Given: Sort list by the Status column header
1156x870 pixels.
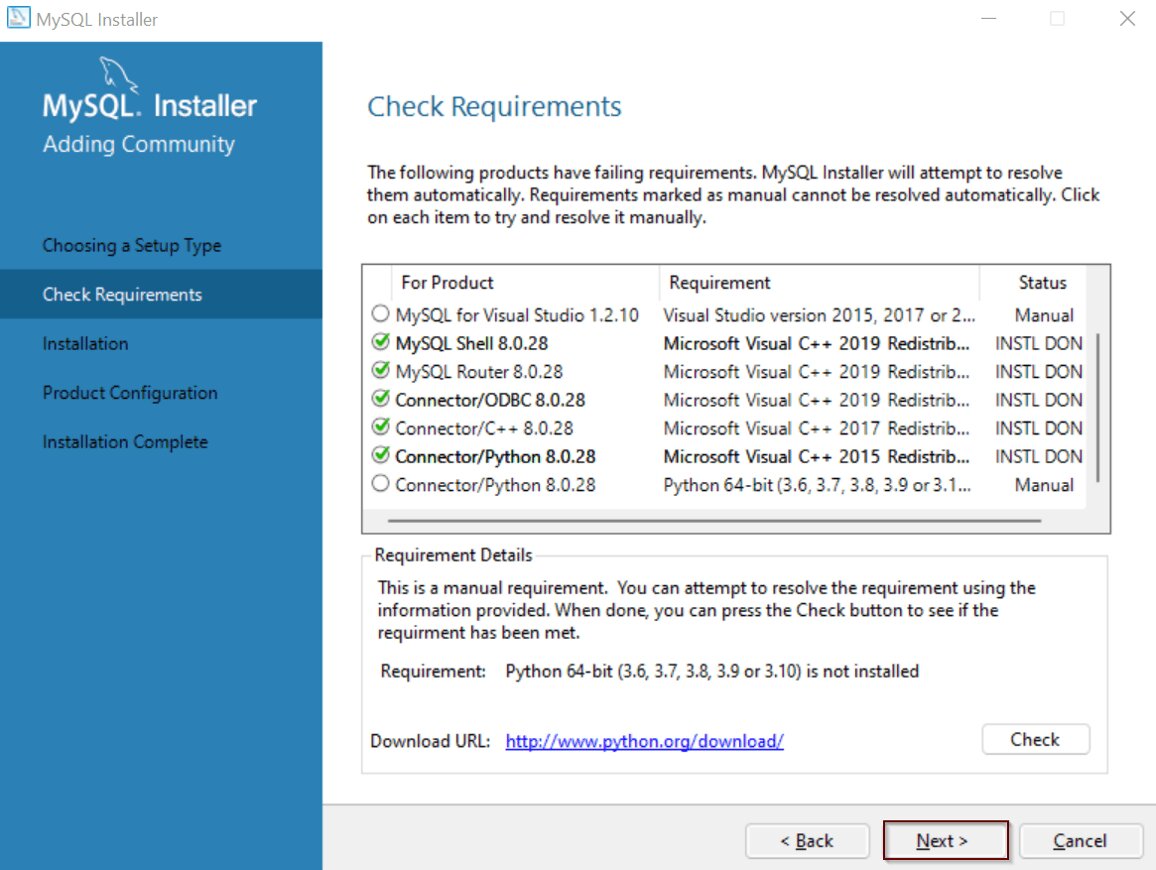Looking at the screenshot, I should point(1042,283).
